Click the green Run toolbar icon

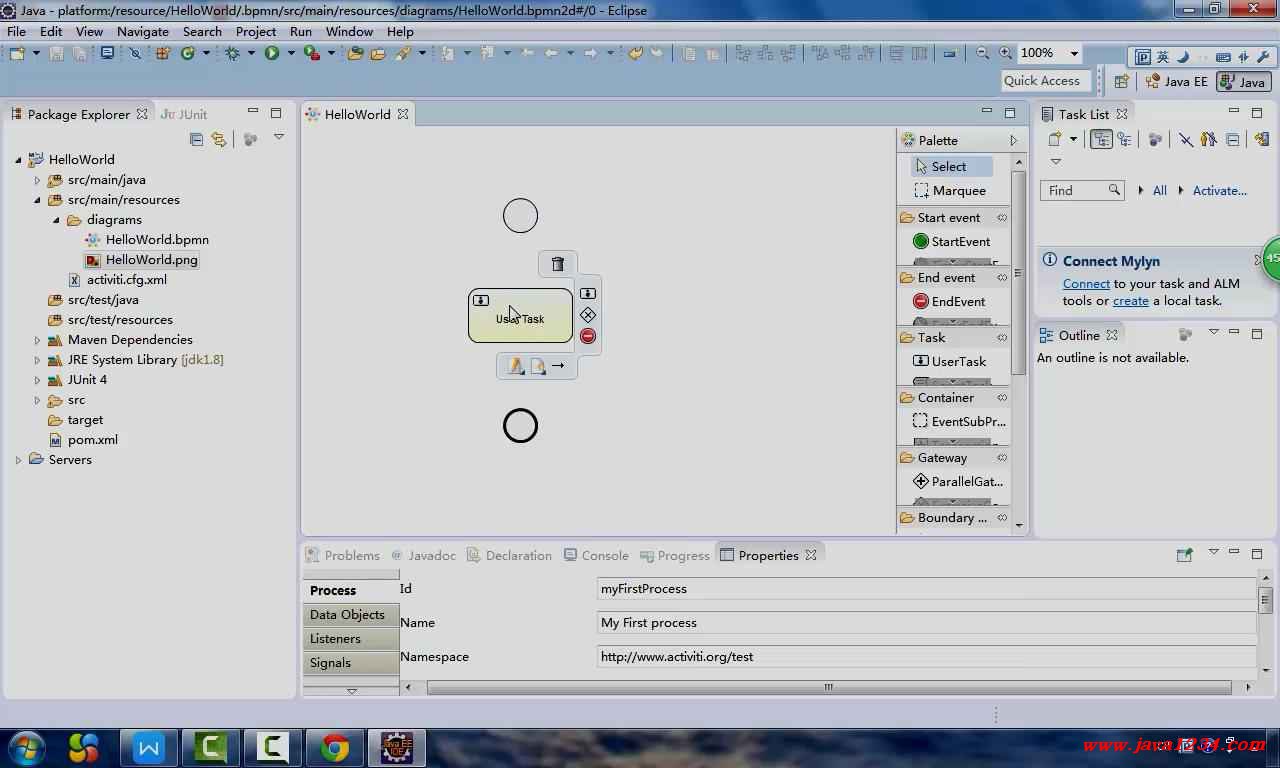tap(272, 53)
